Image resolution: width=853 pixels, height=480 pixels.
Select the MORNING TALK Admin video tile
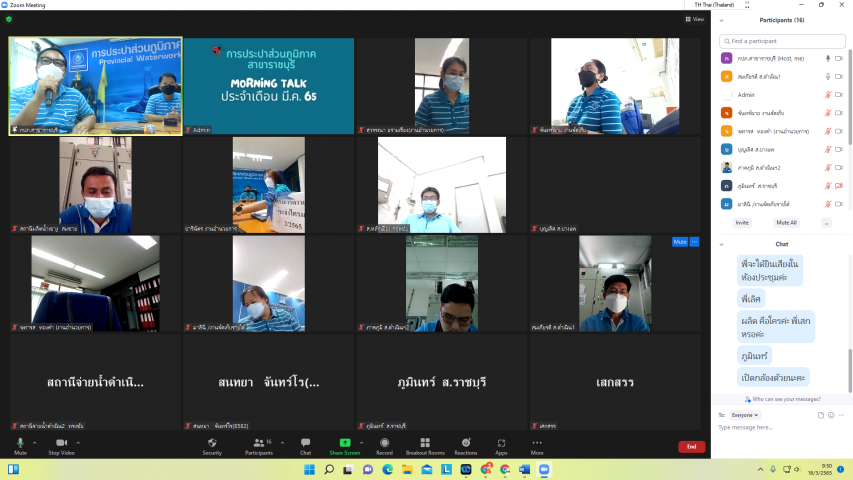pos(269,86)
